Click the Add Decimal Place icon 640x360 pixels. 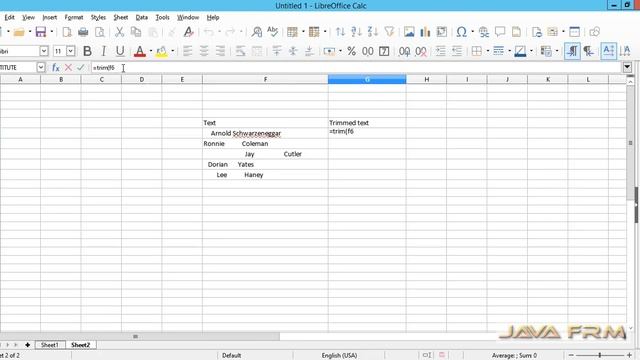(404, 51)
